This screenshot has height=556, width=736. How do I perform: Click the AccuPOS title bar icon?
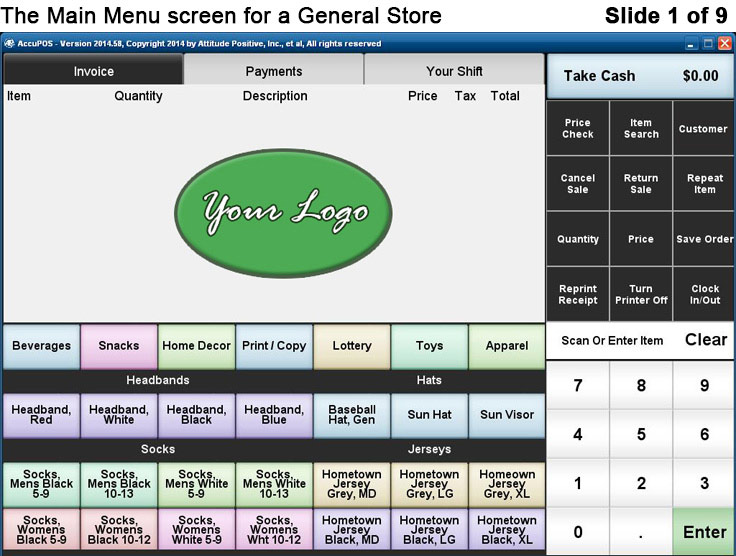9,44
